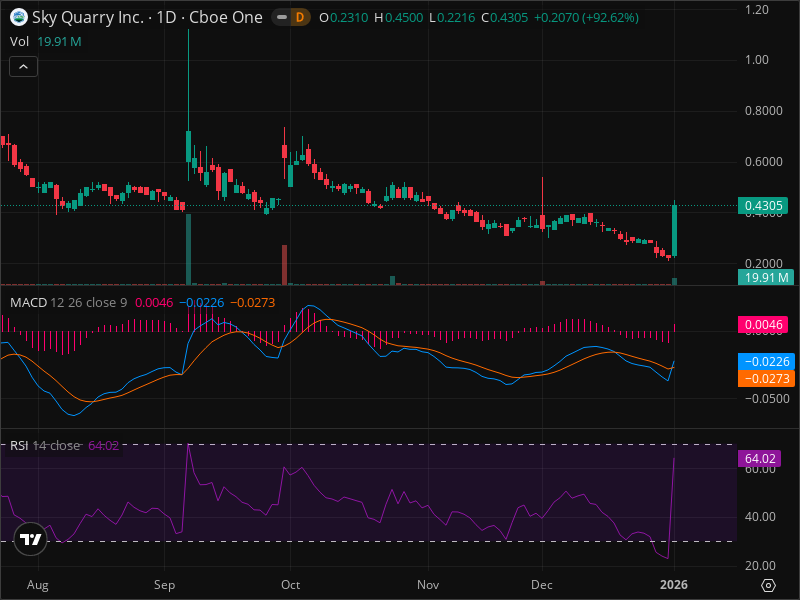This screenshot has height=600, width=800.
Task: Click the current price label 0.4305 on axis
Action: (x=763, y=206)
